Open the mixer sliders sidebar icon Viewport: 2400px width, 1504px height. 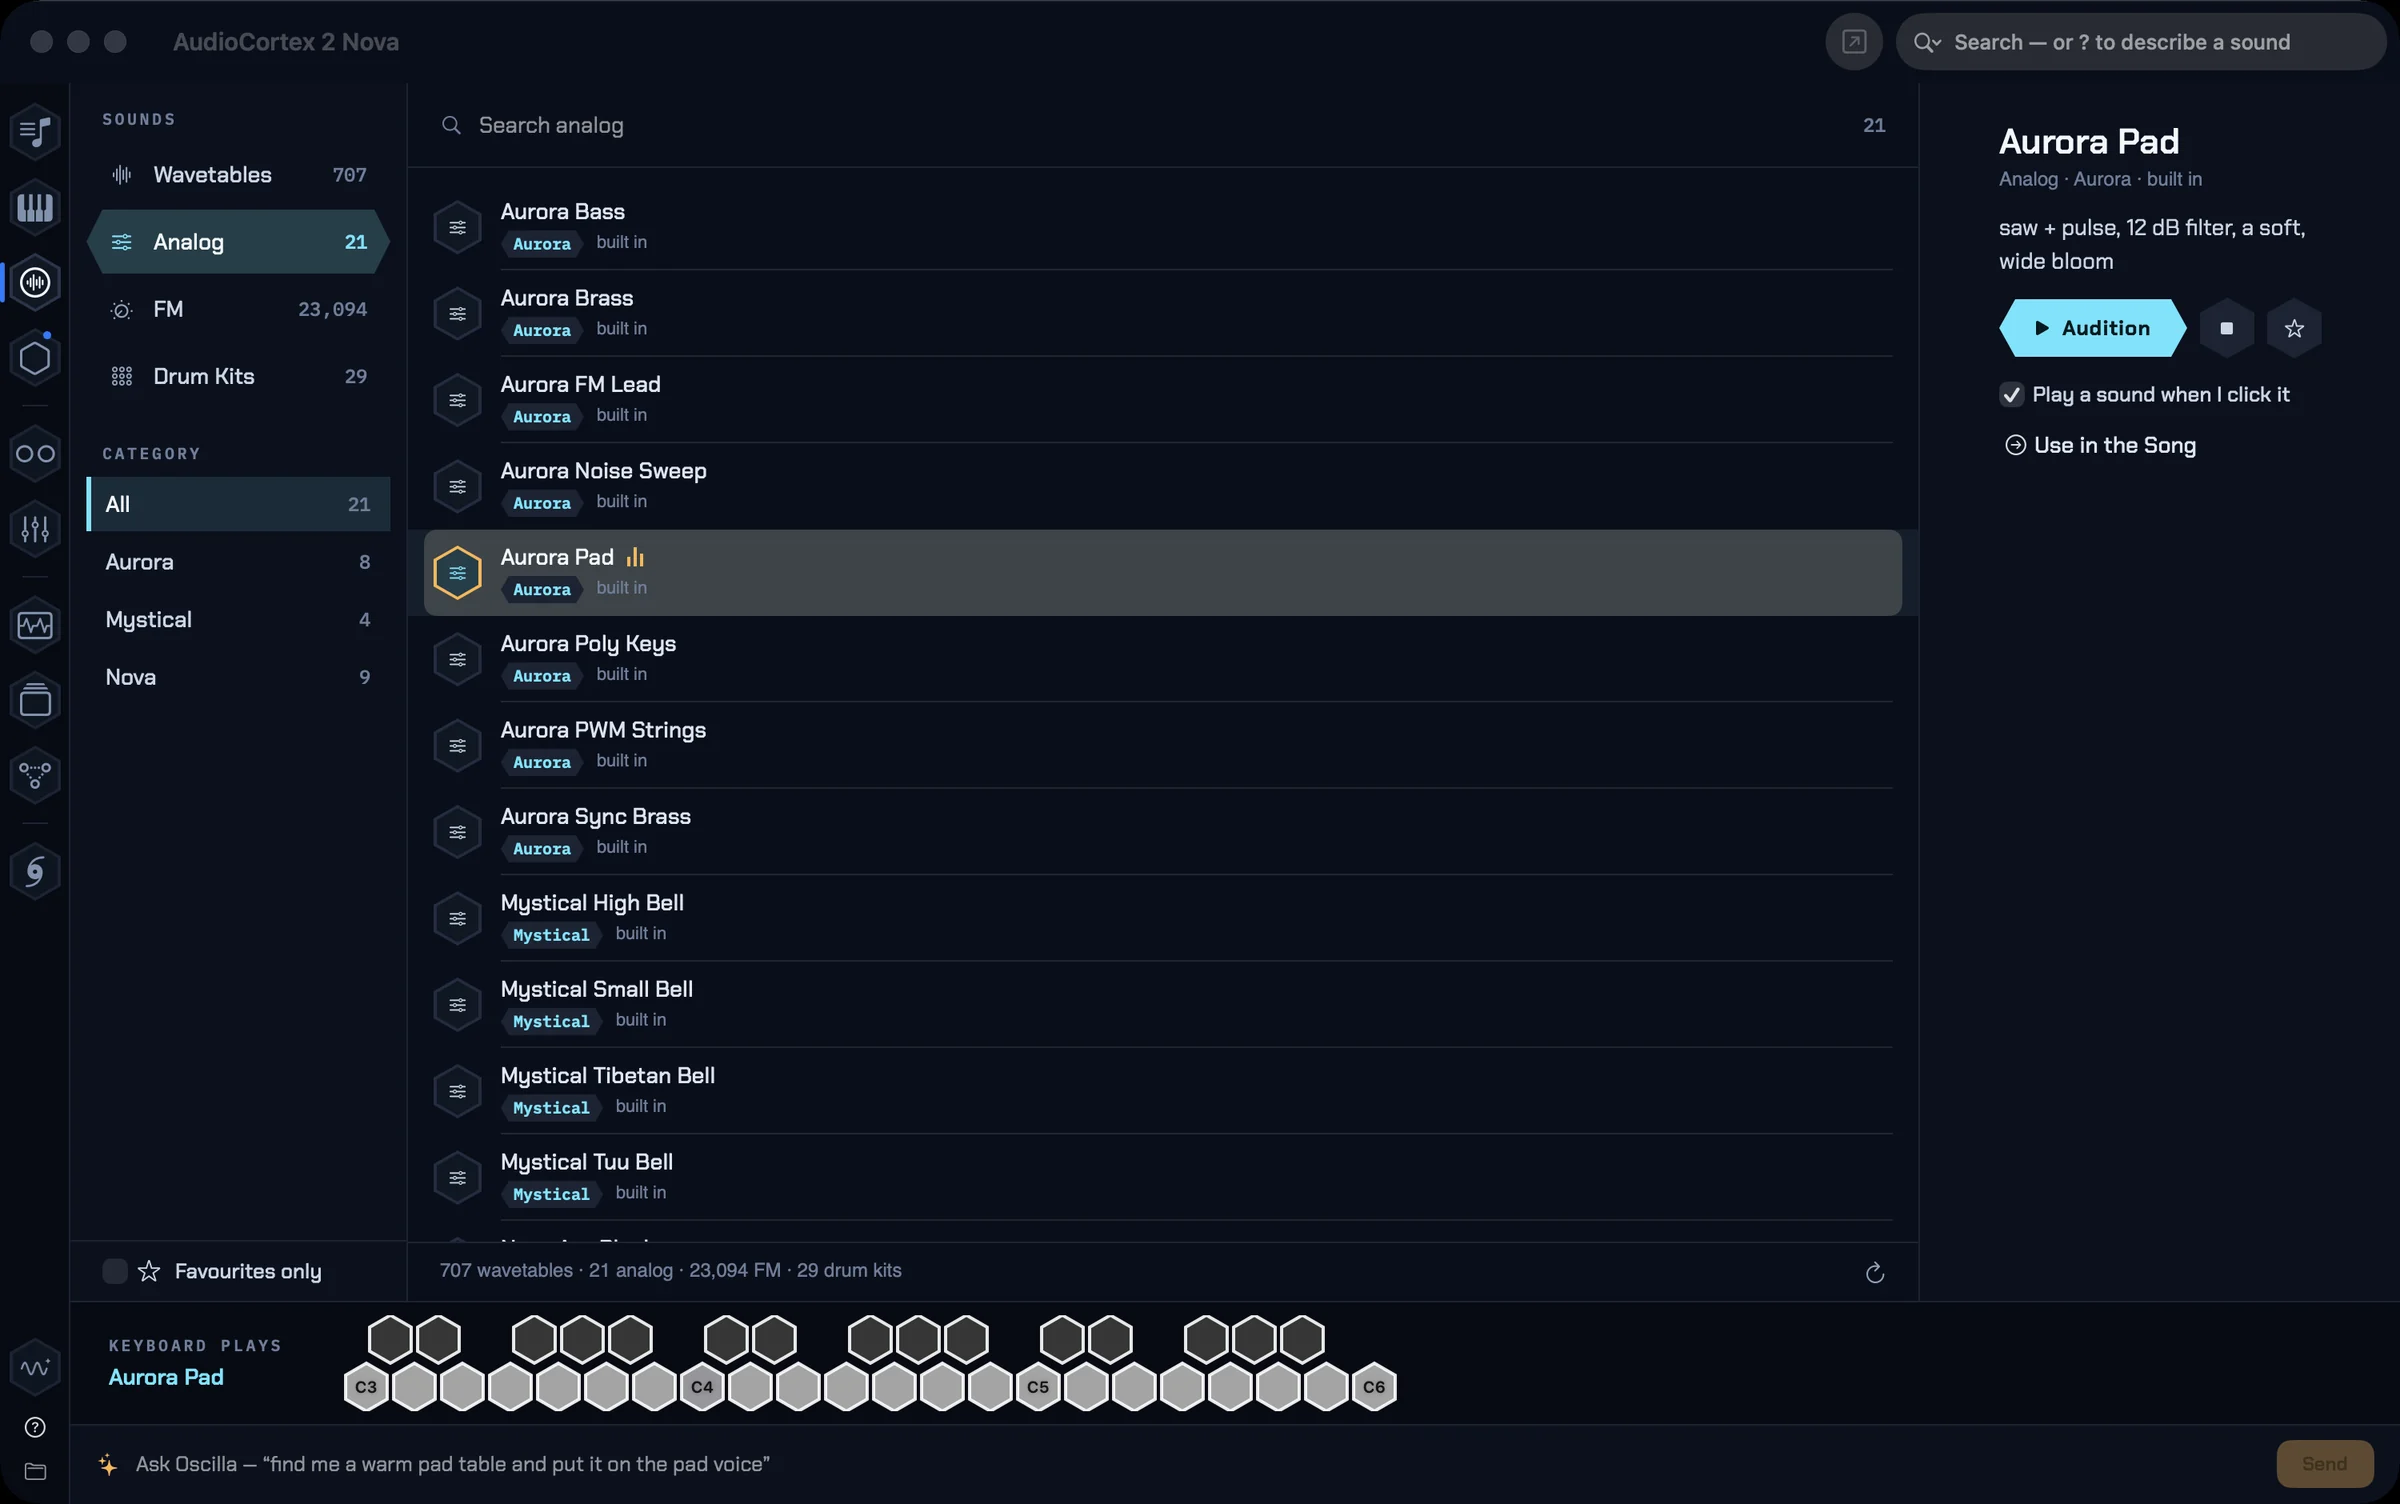(x=35, y=529)
